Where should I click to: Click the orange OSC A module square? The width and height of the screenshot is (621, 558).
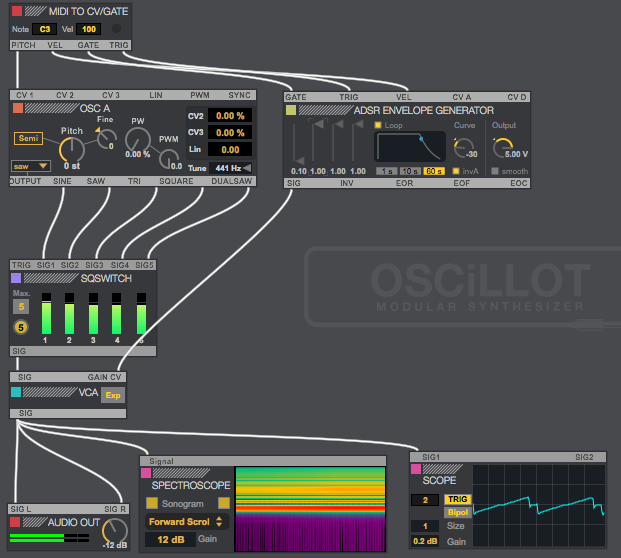point(18,108)
